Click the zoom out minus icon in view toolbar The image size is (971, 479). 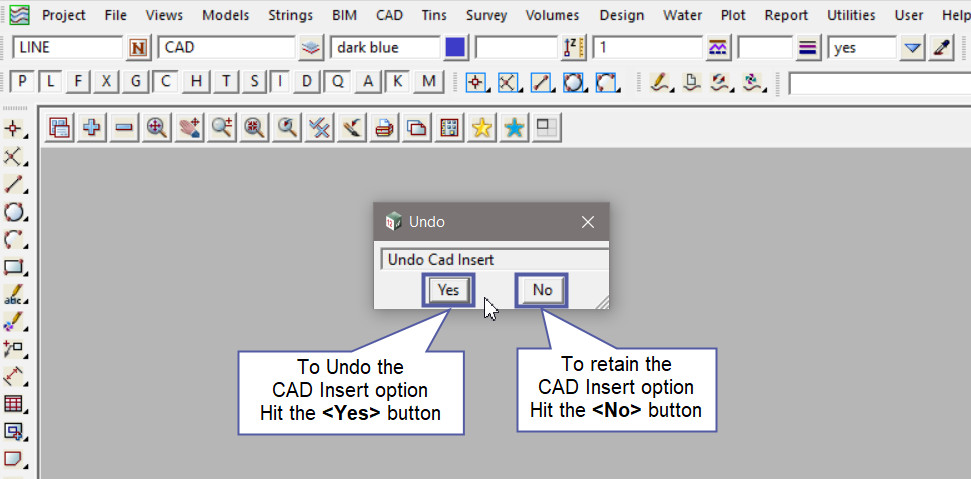pyautogui.click(x=124, y=127)
